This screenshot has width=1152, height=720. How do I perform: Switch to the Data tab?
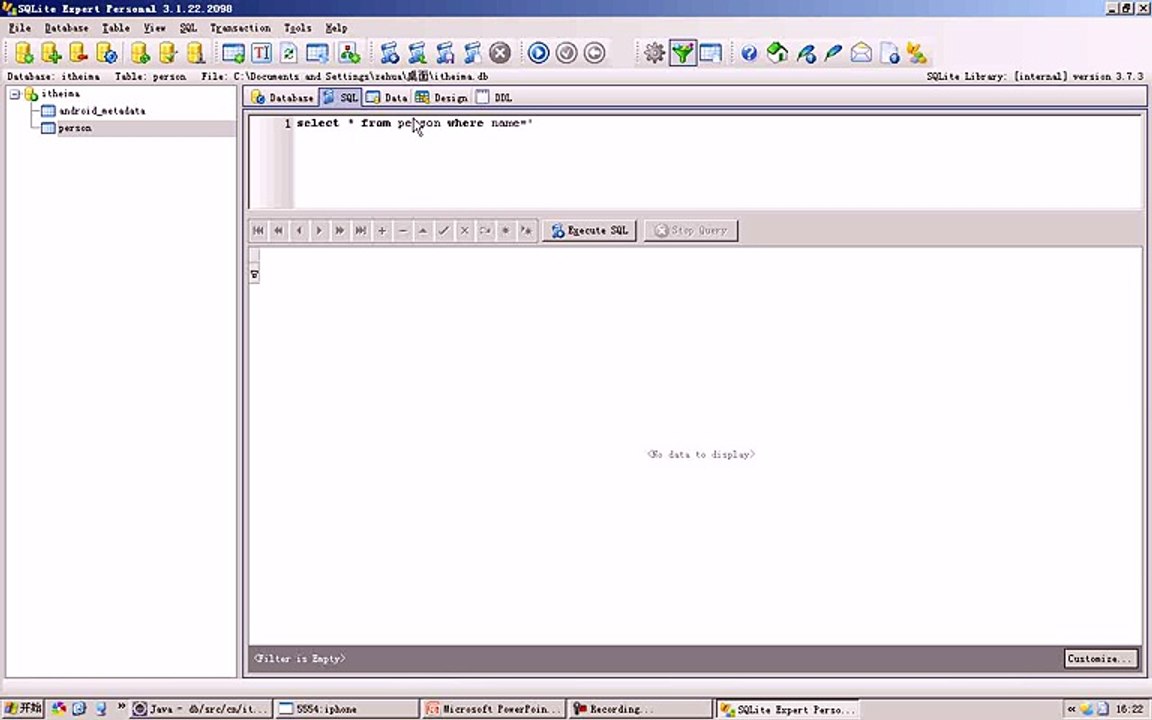[386, 97]
